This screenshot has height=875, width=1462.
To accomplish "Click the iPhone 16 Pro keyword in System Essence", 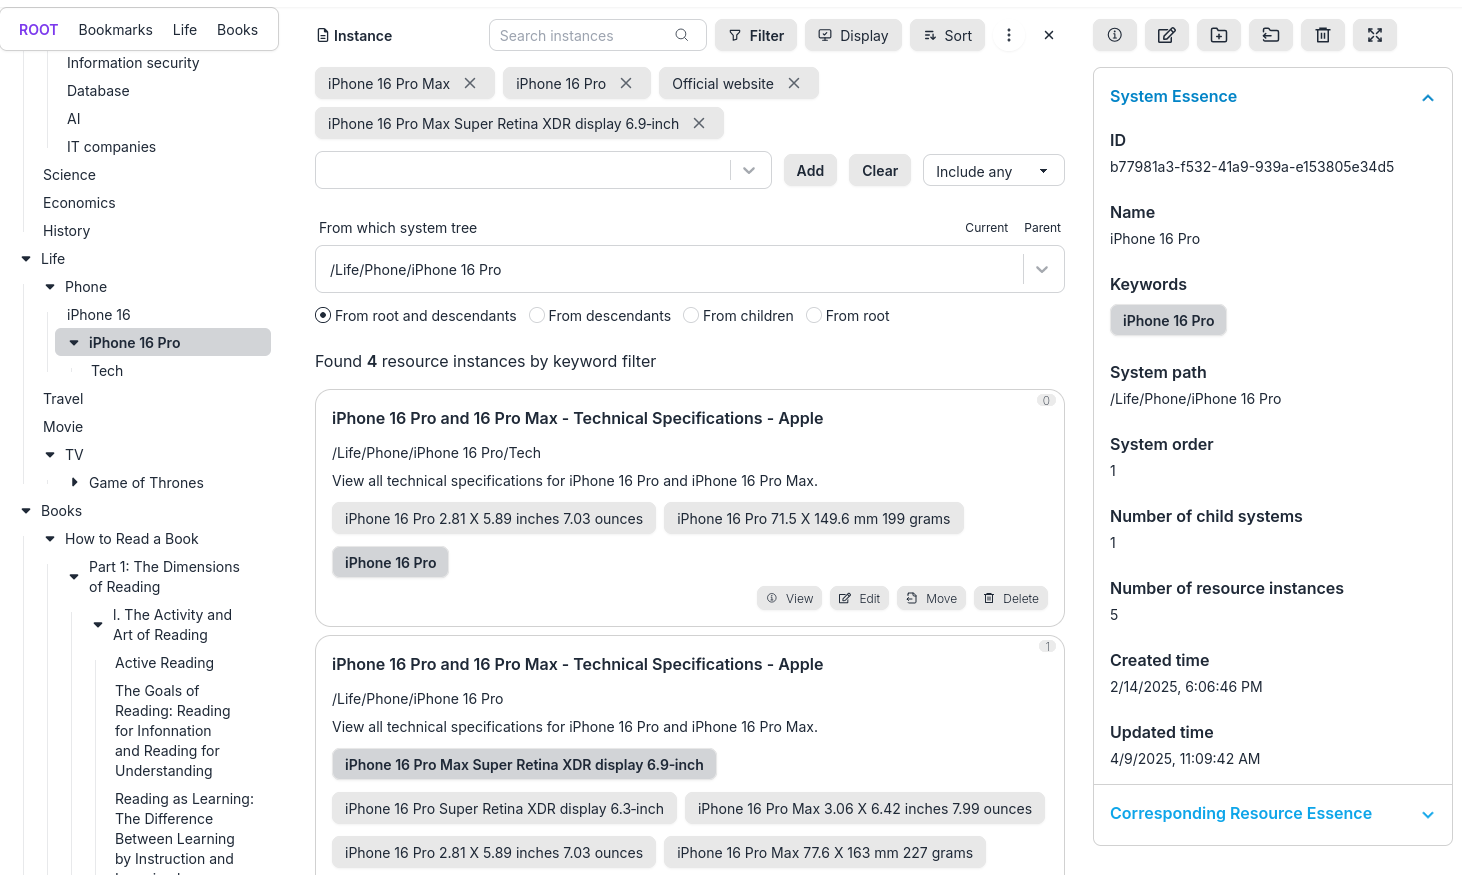I will [1168, 320].
